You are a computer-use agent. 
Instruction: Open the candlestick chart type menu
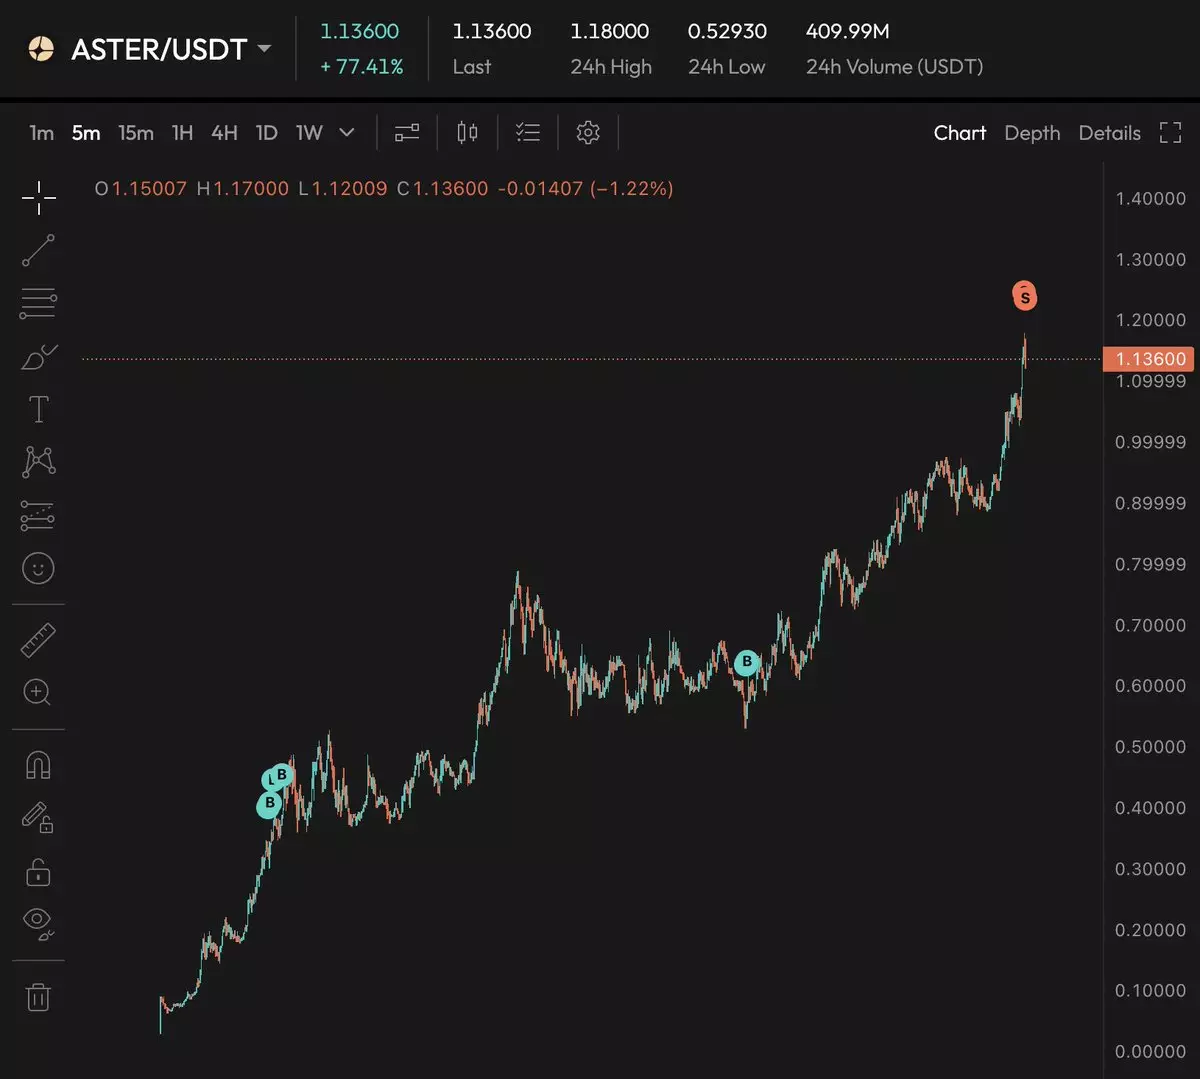click(x=467, y=133)
